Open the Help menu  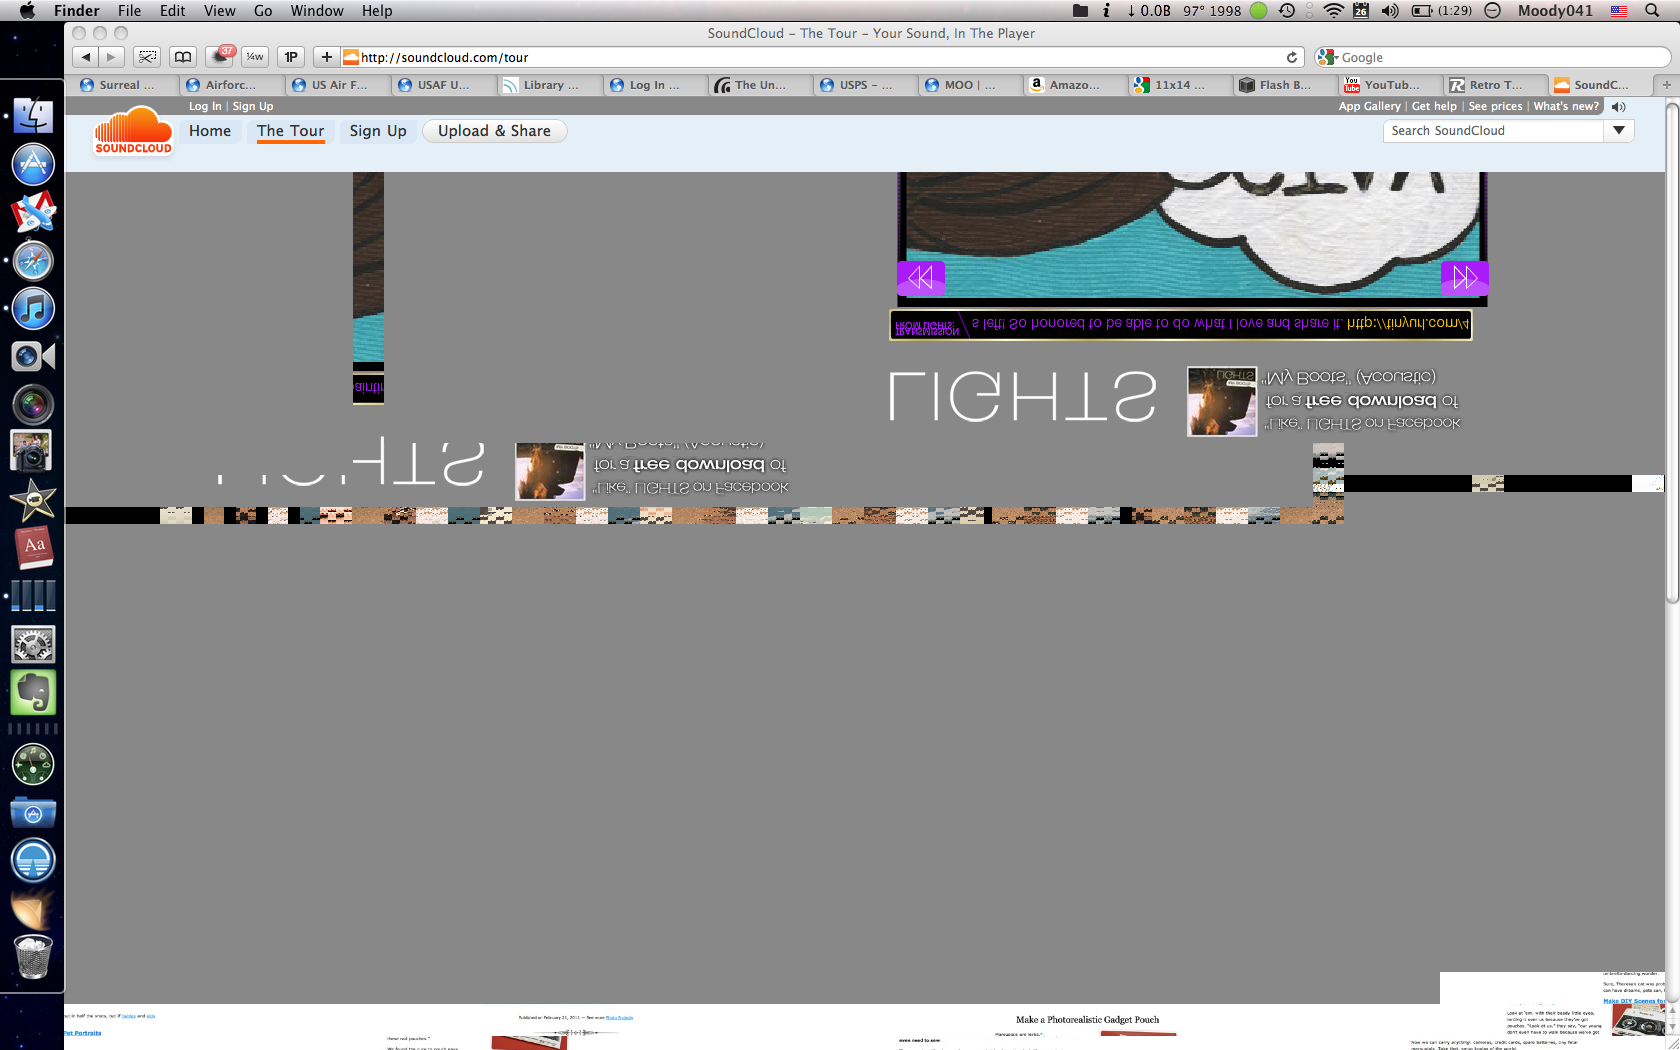377,10
